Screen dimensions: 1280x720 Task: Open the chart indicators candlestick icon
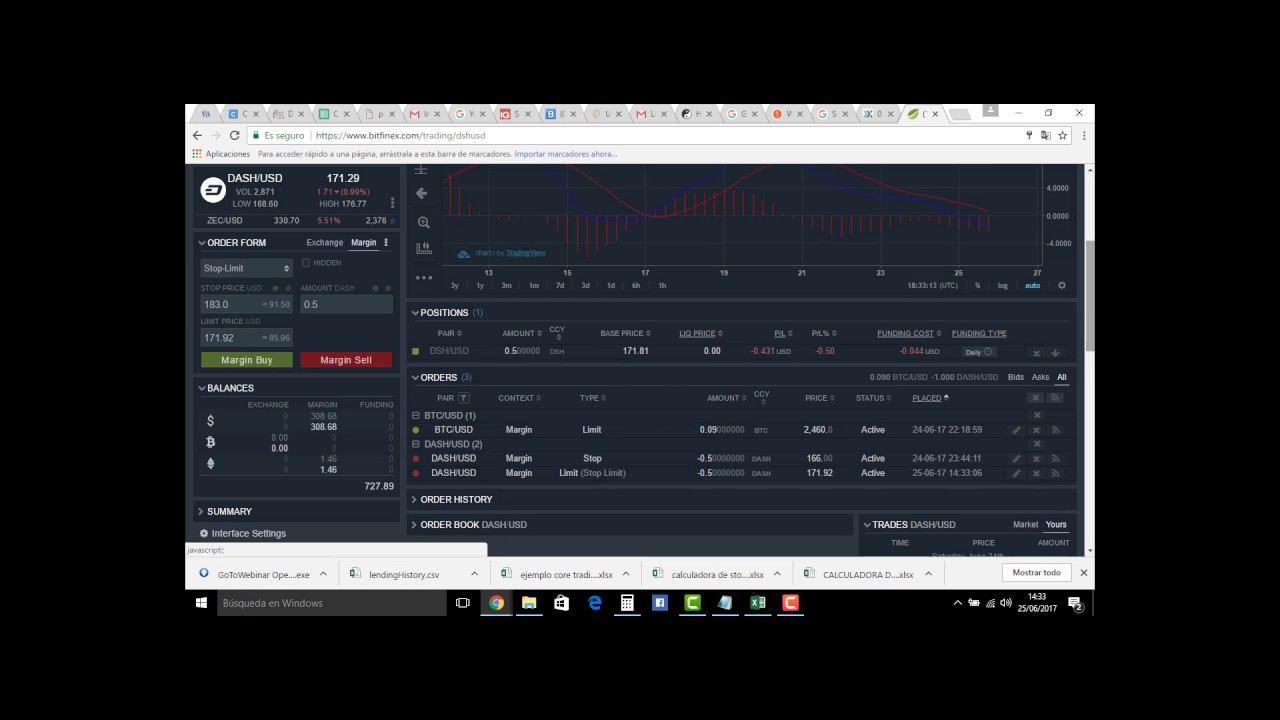pyautogui.click(x=423, y=248)
